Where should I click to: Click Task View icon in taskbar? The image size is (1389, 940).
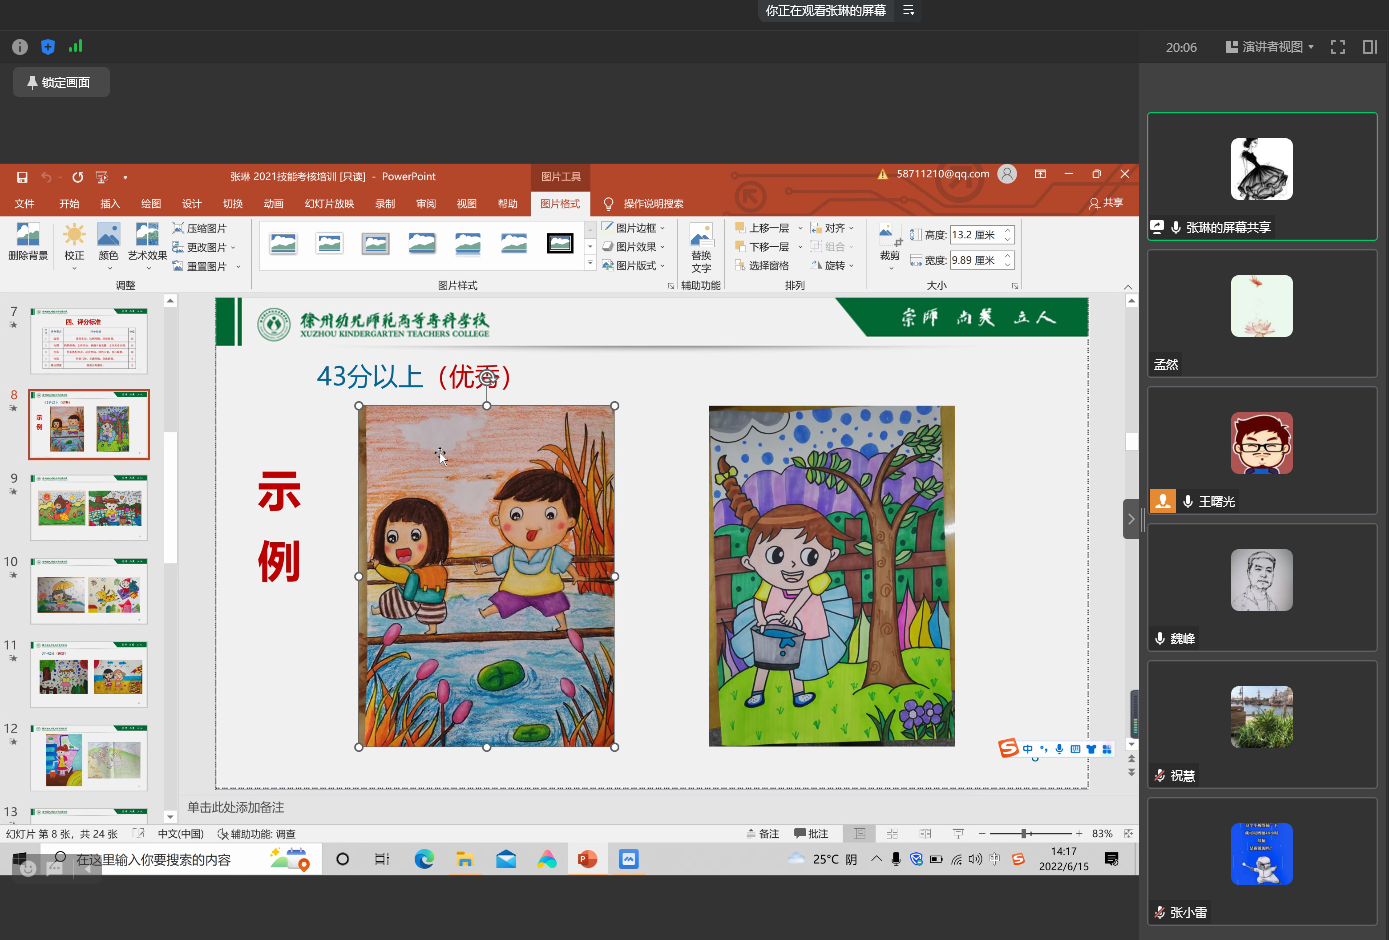[382, 859]
